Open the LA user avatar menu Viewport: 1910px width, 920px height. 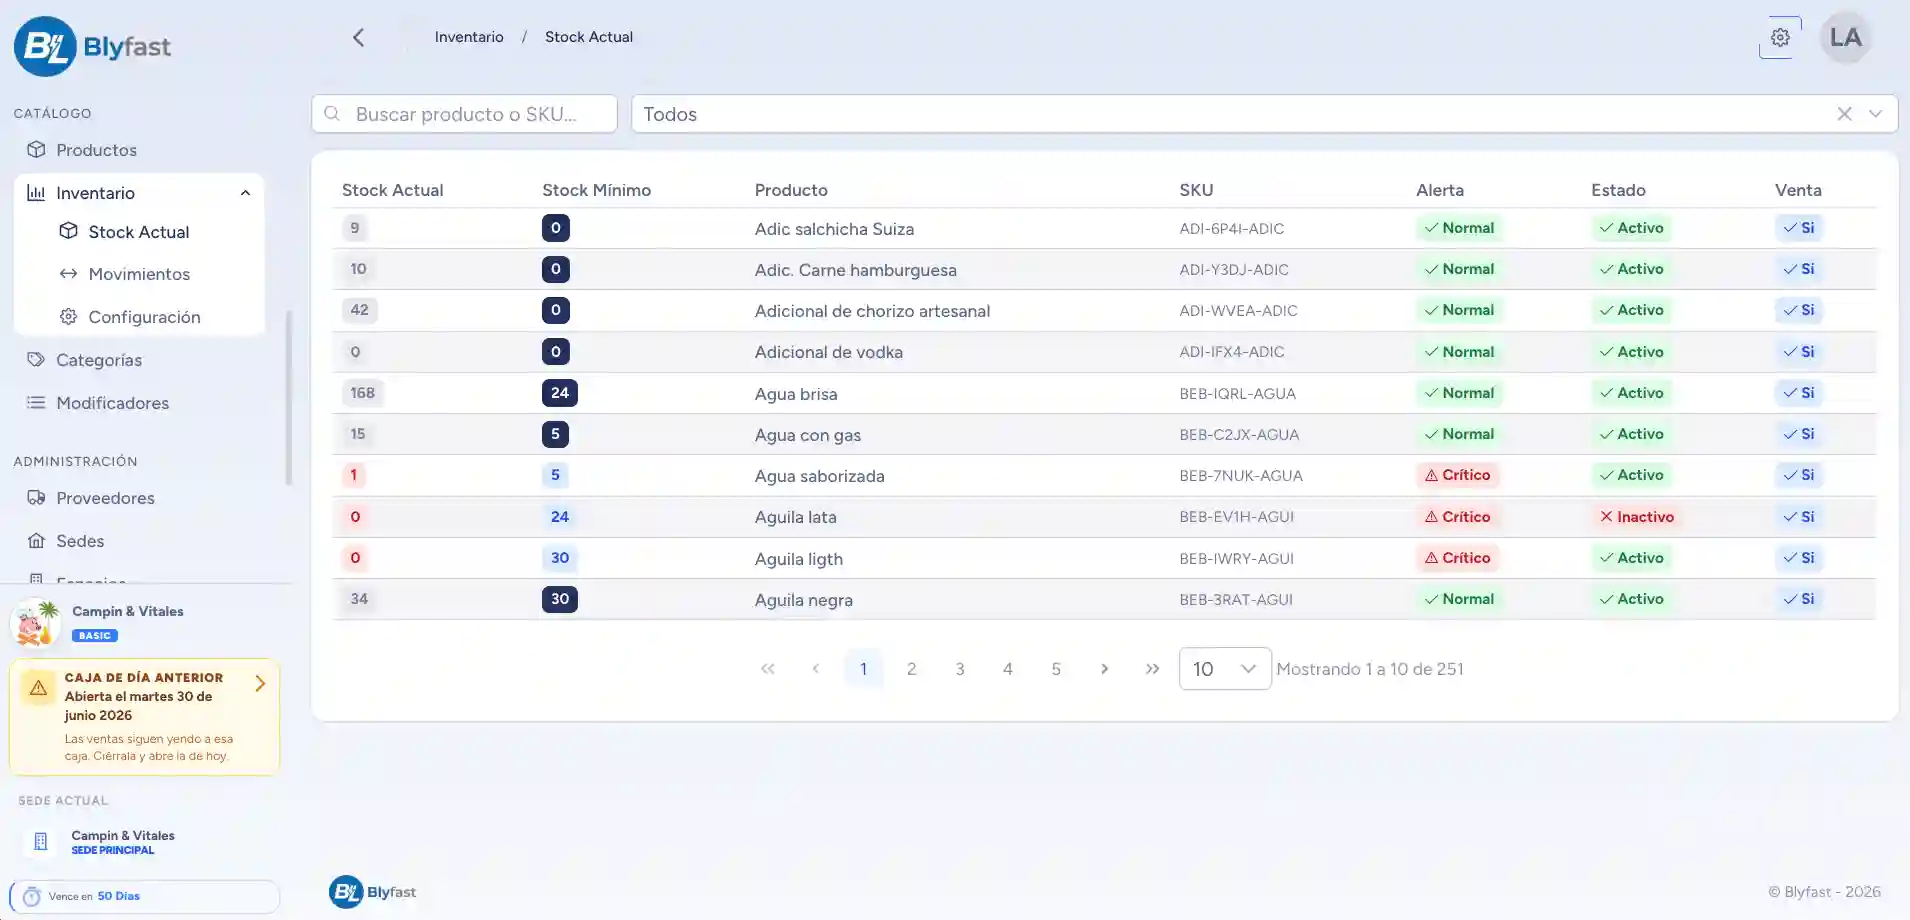[x=1845, y=38]
